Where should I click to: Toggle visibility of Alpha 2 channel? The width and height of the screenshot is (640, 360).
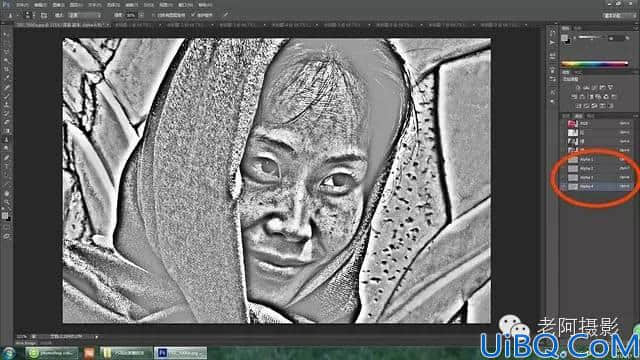[x=564, y=168]
